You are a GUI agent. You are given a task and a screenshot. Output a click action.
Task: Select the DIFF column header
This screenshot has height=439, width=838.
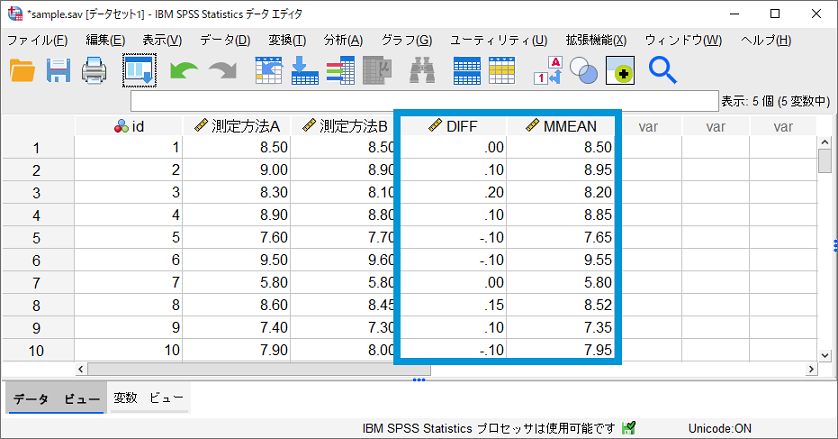pos(453,126)
